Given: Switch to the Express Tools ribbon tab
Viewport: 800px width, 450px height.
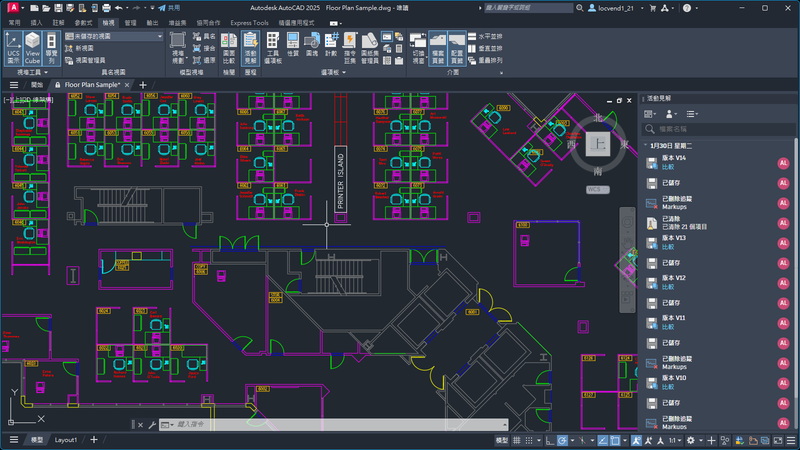Looking at the screenshot, I should [x=249, y=22].
